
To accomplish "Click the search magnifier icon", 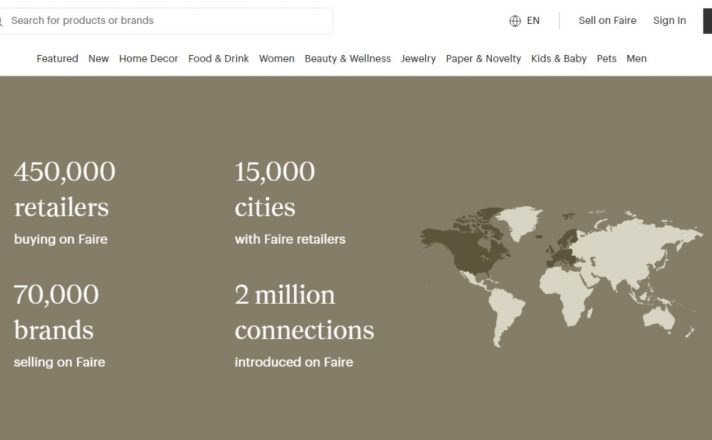I will click(x=1, y=21).
